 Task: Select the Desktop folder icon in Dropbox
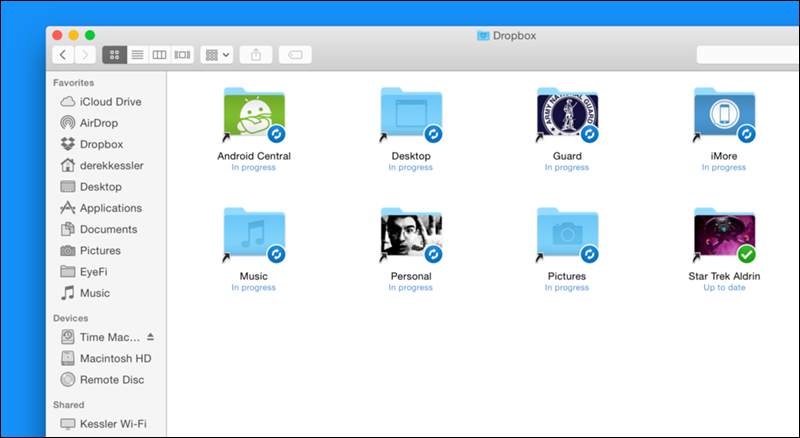click(411, 114)
